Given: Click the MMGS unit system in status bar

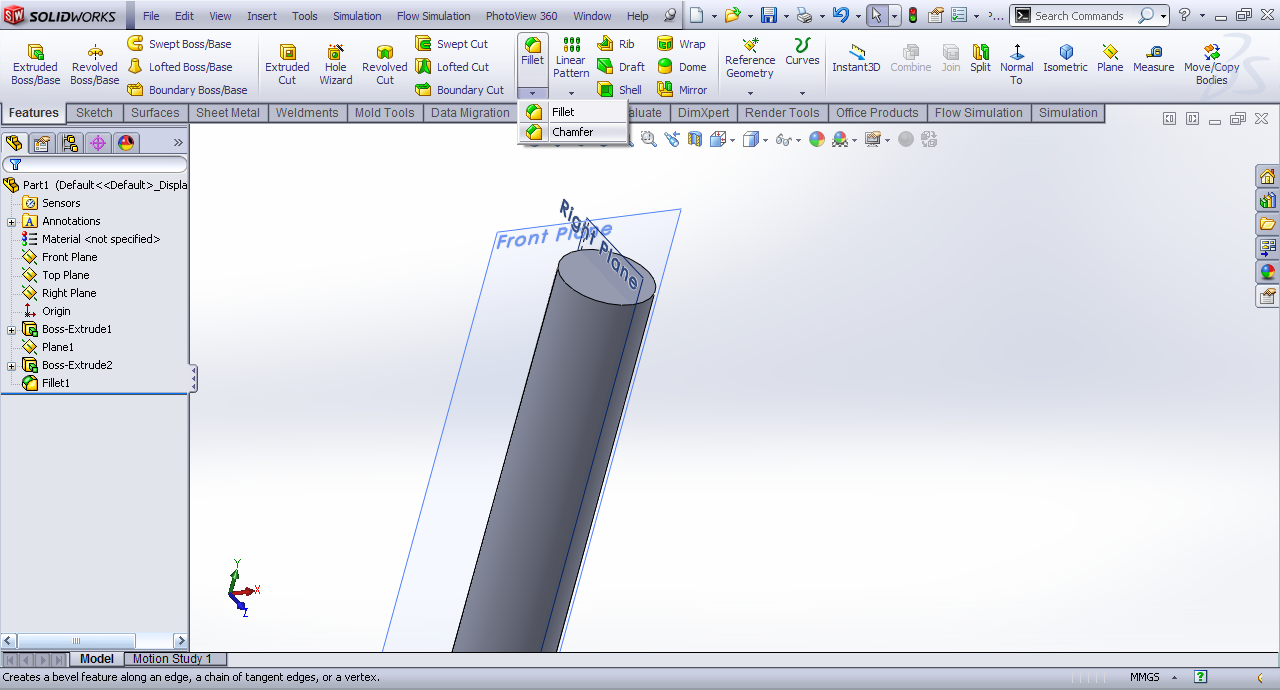Looking at the screenshot, I should (1145, 677).
